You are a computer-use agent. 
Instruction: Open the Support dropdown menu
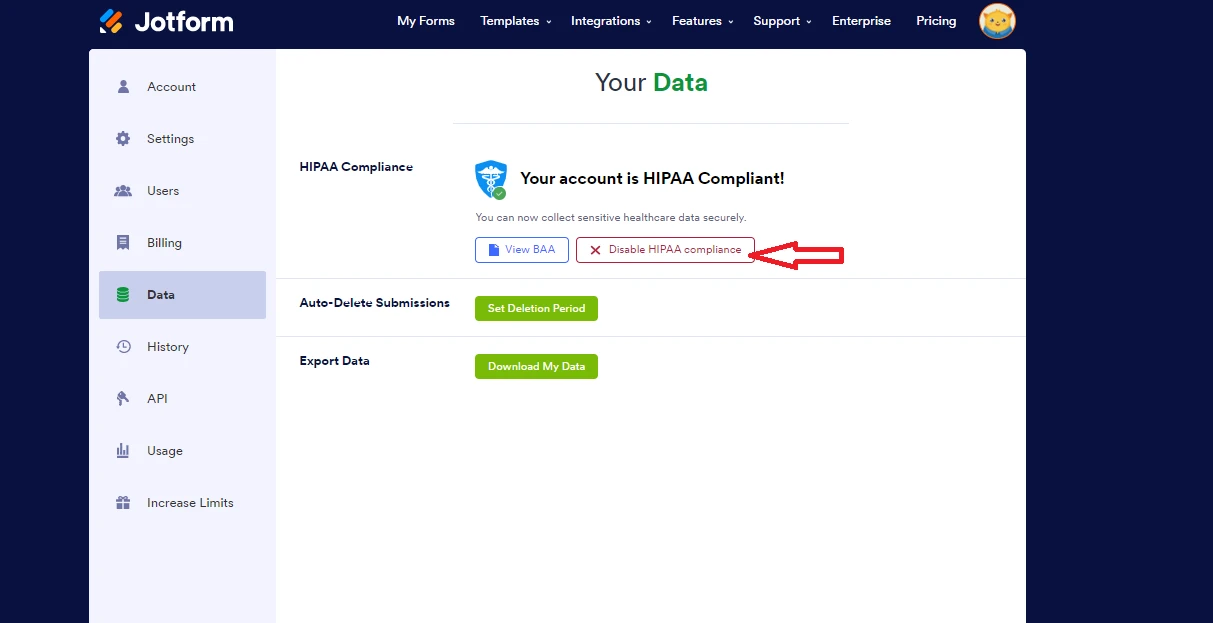(782, 21)
